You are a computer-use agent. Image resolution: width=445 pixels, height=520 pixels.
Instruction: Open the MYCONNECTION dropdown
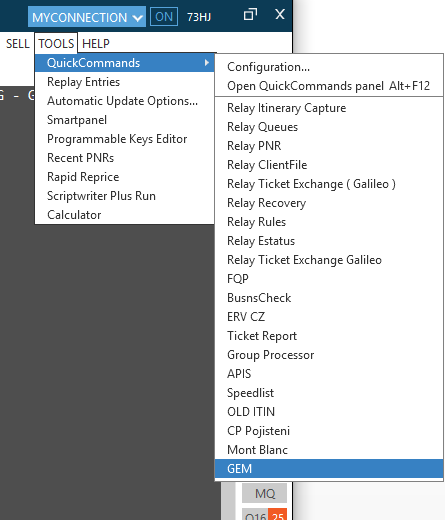87,17
